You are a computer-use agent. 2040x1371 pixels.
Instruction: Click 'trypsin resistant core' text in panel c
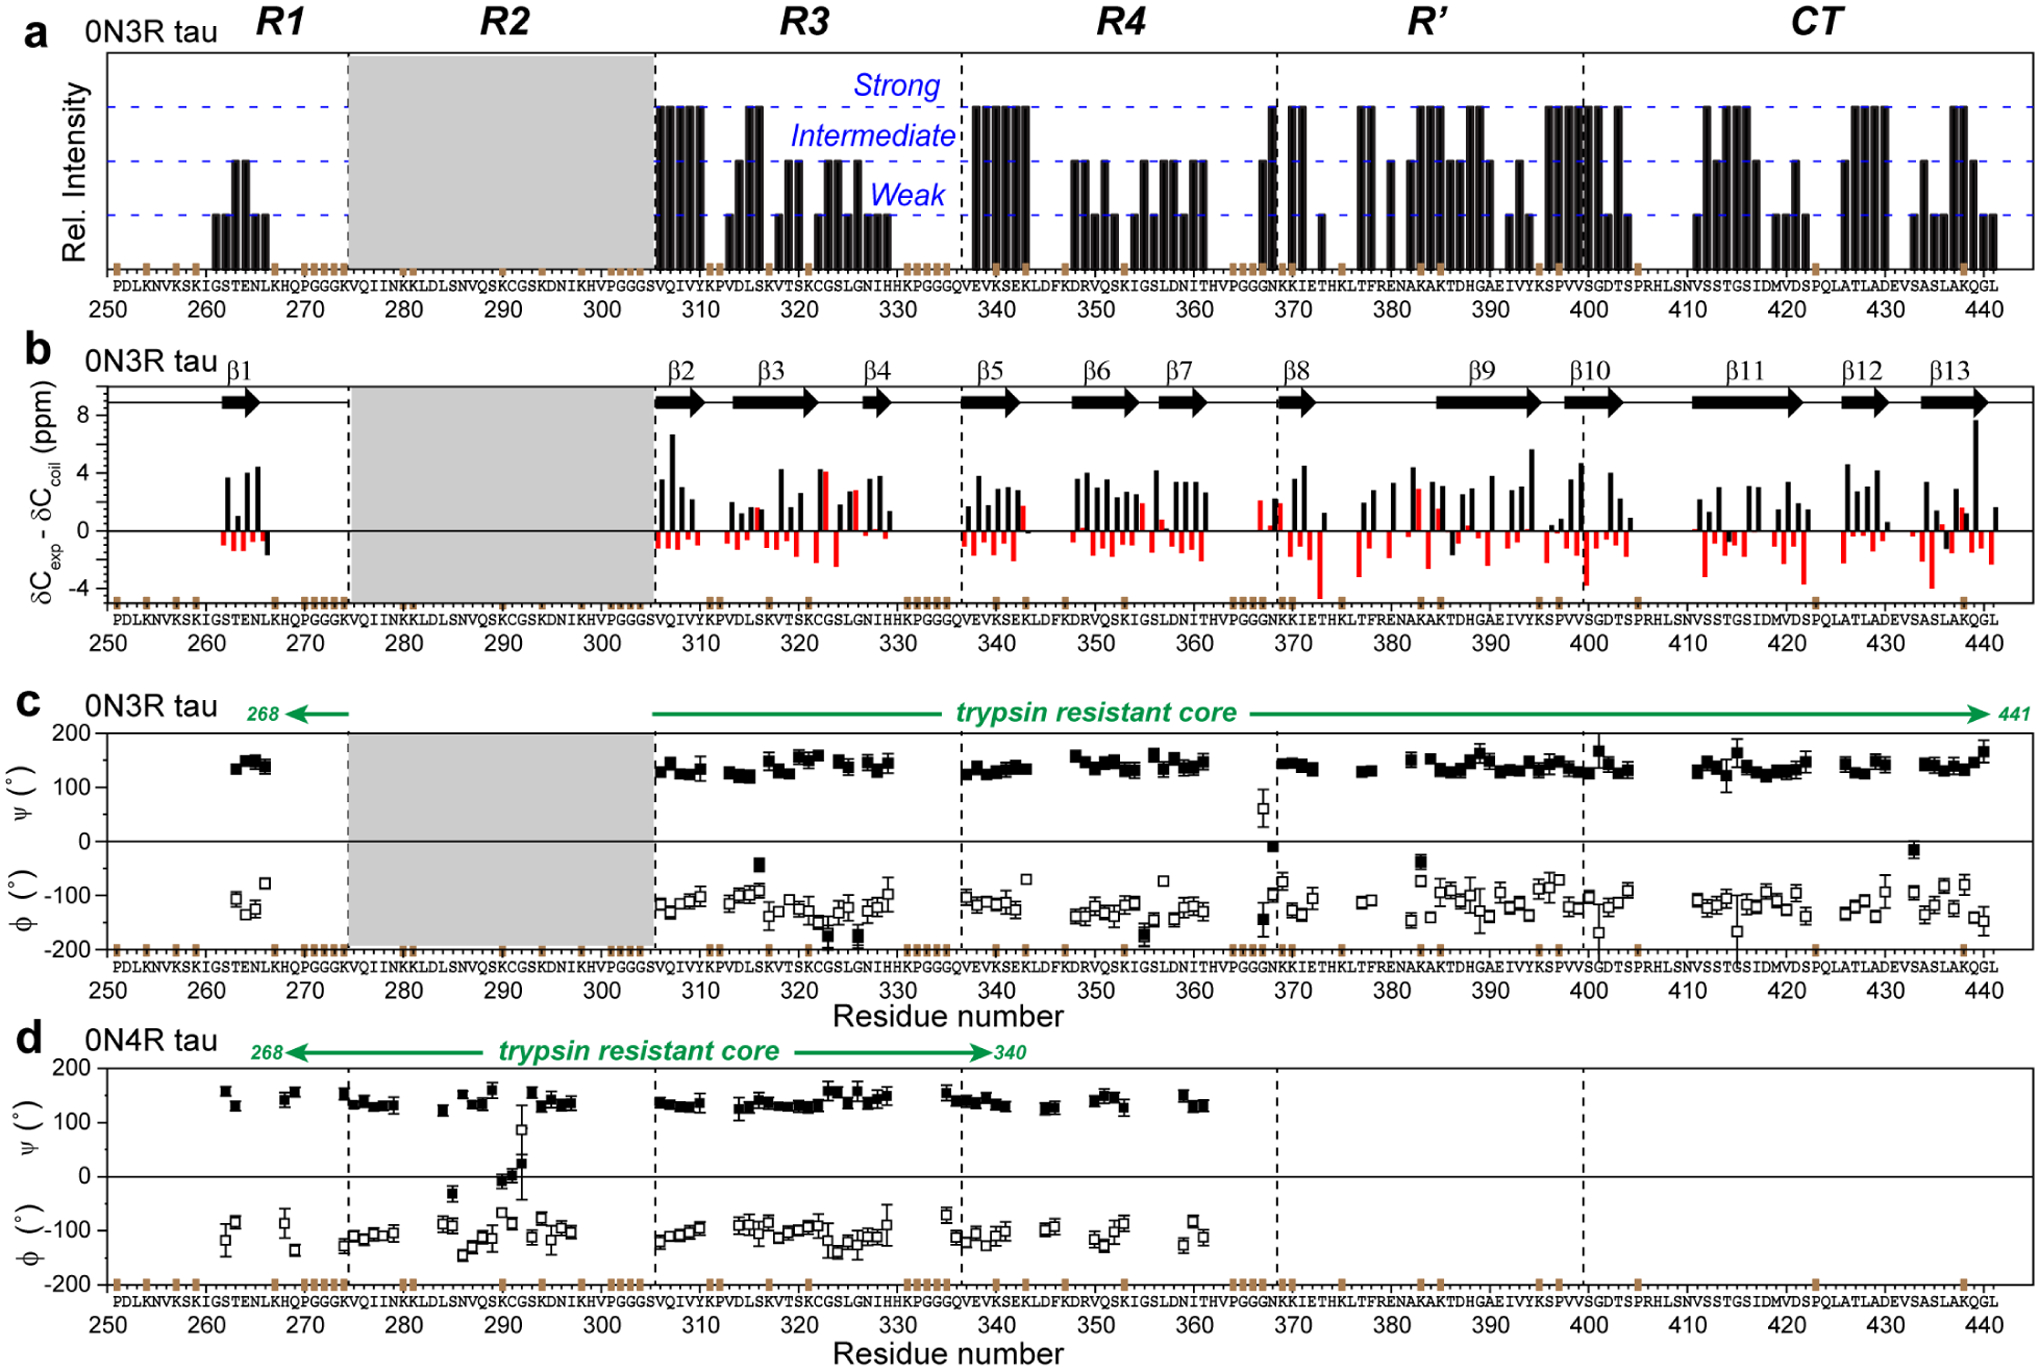point(1096,712)
